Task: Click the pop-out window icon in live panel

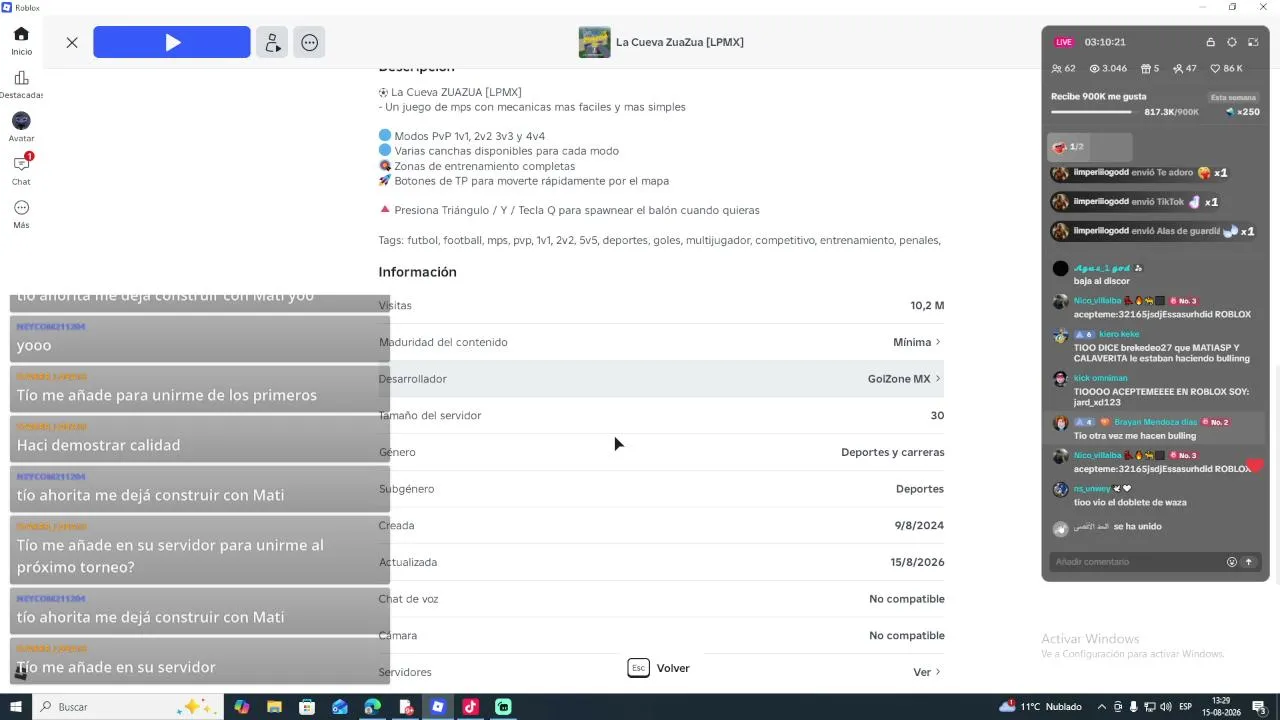Action: [1253, 42]
